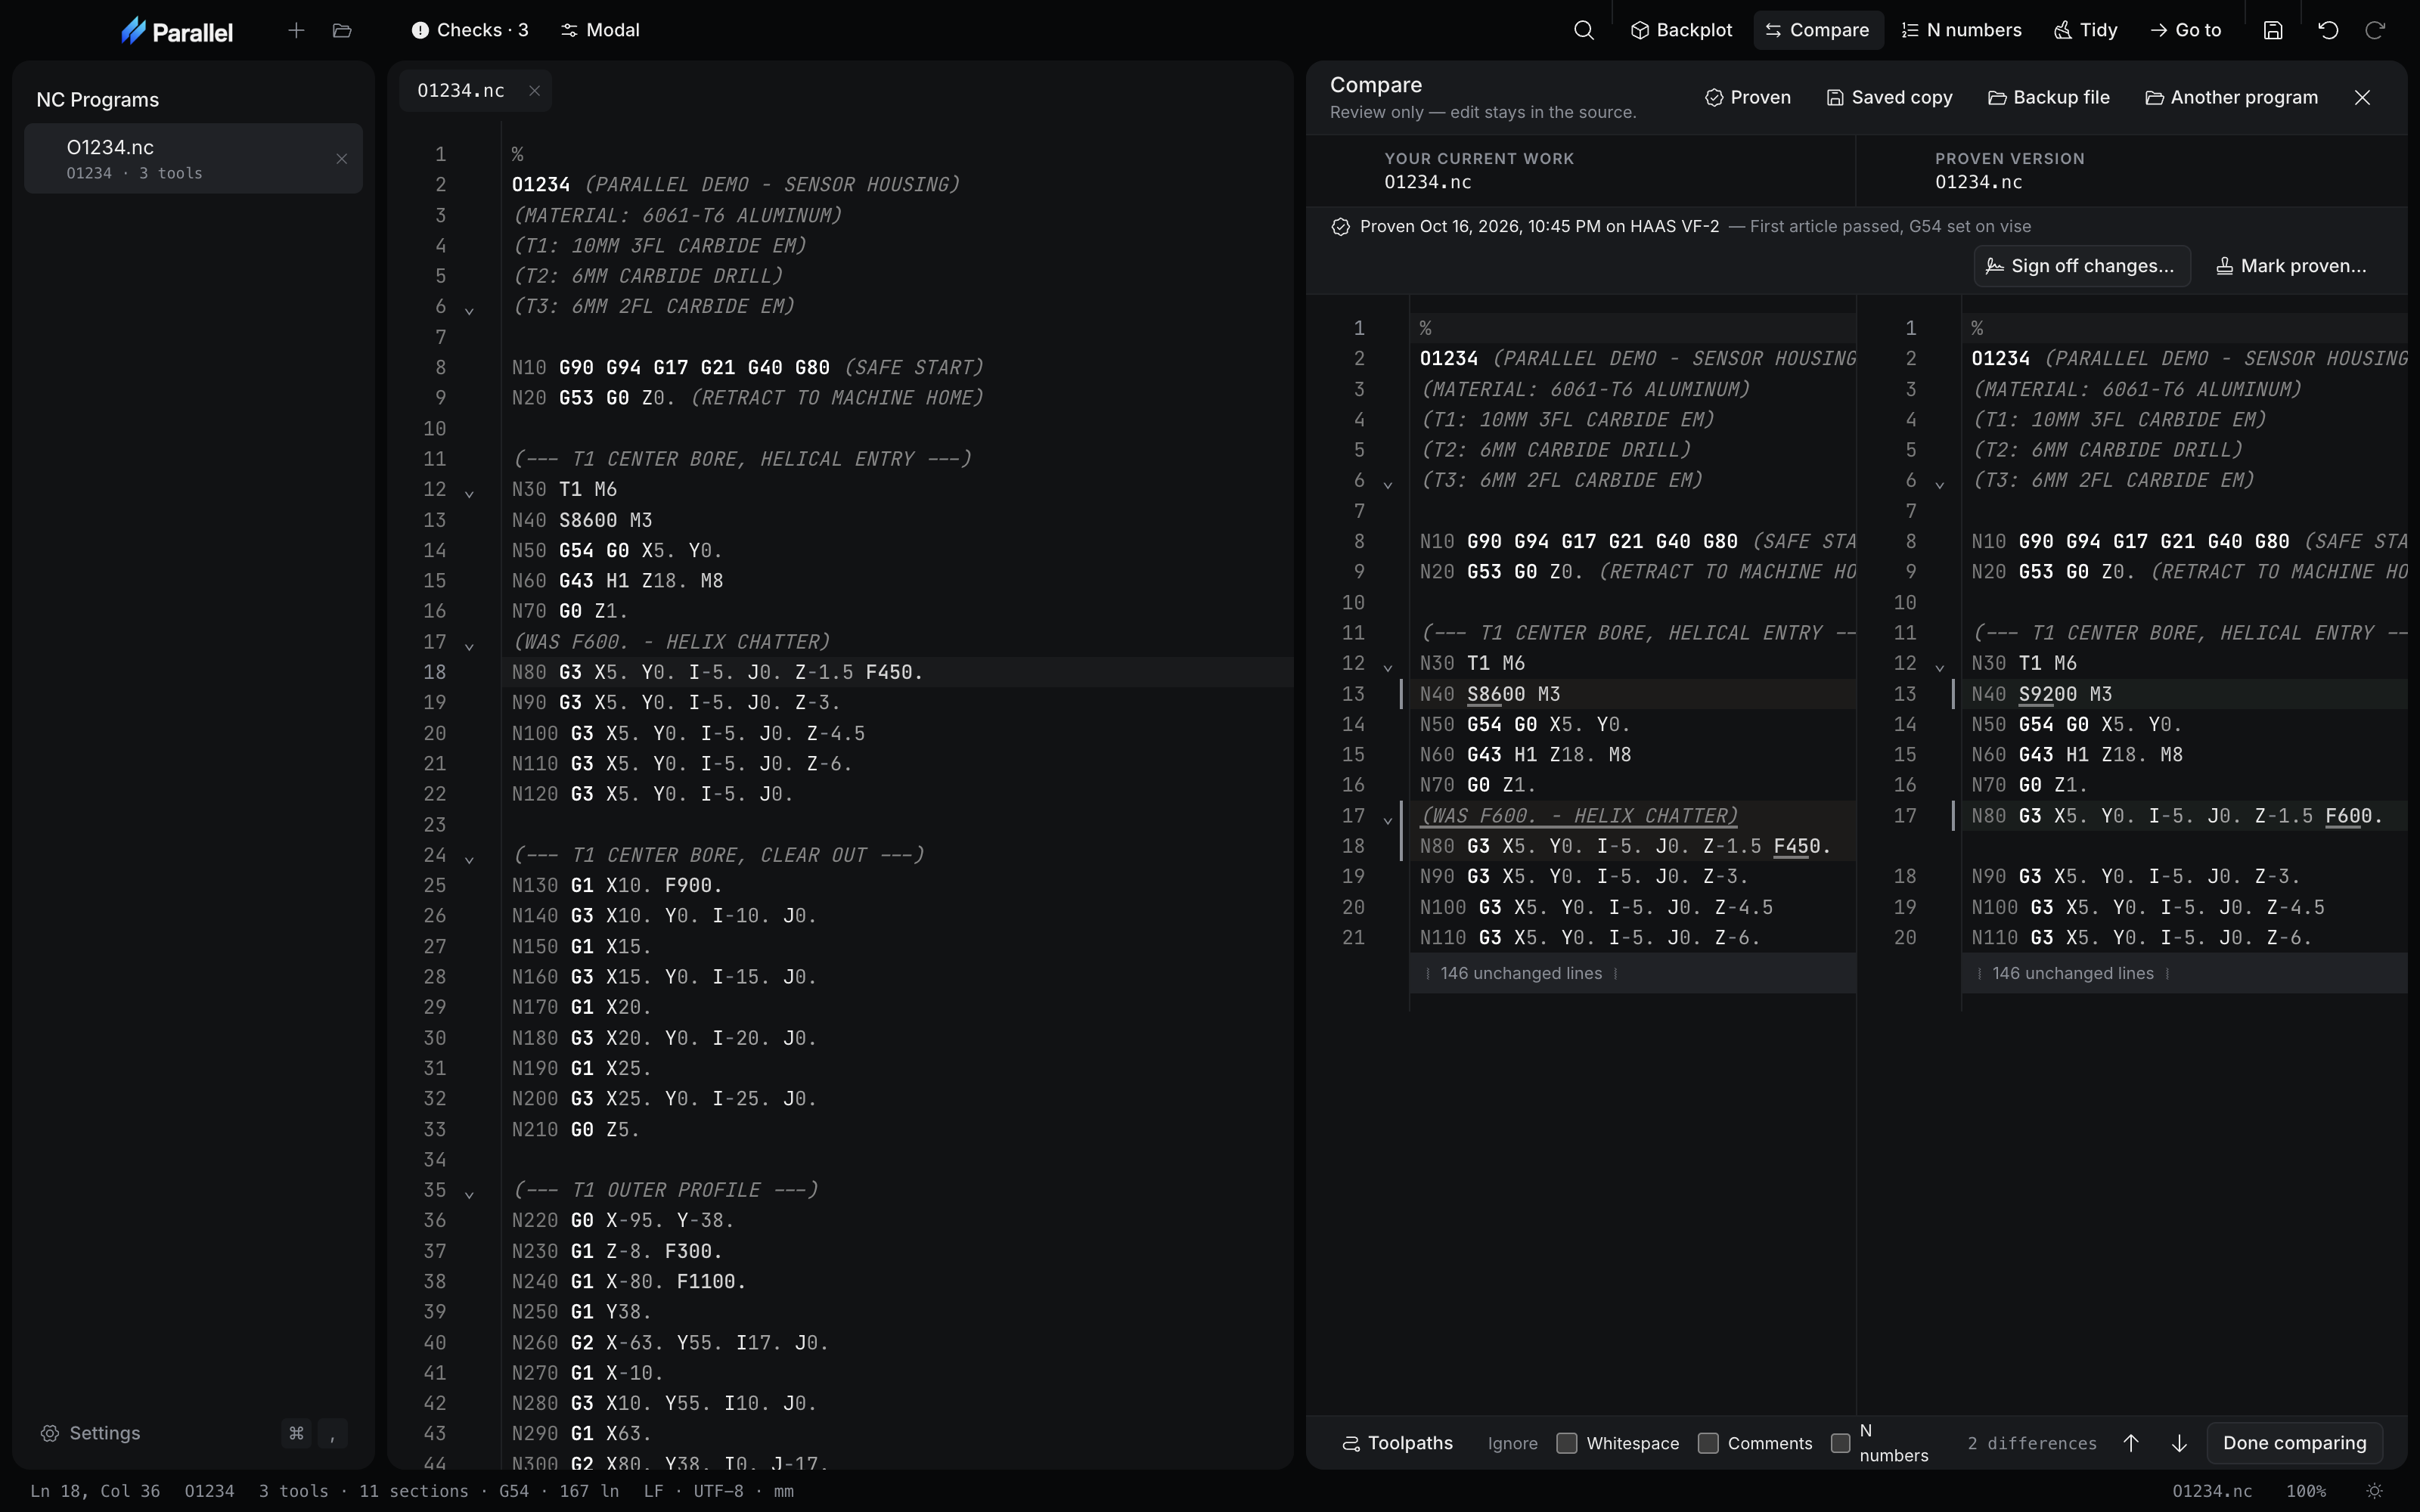This screenshot has width=2420, height=1512.
Task: Jump to next difference arrow
Action: click(x=2179, y=1443)
